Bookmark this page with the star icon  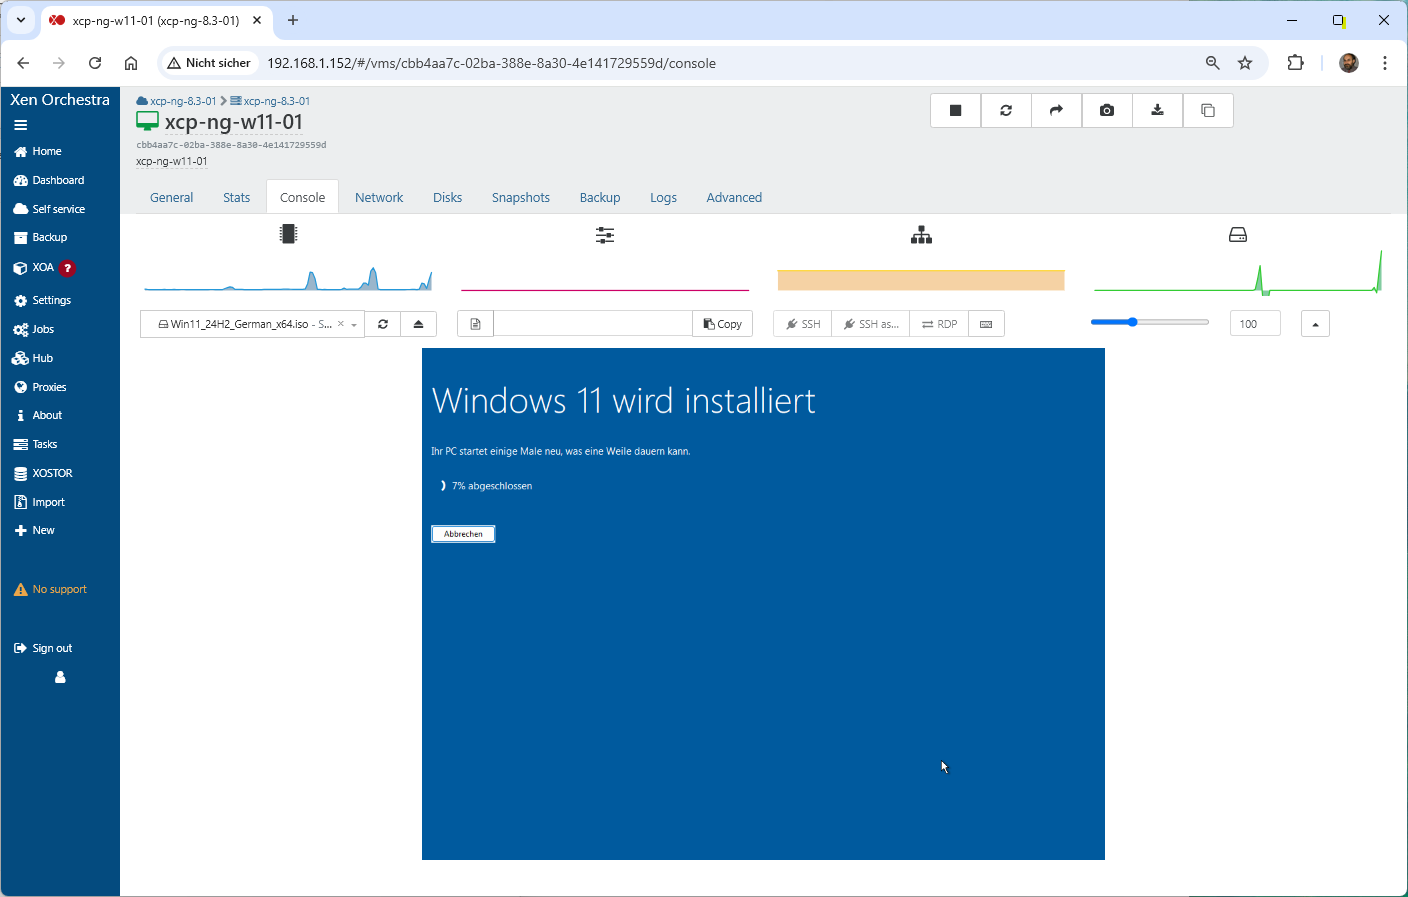pos(1245,63)
